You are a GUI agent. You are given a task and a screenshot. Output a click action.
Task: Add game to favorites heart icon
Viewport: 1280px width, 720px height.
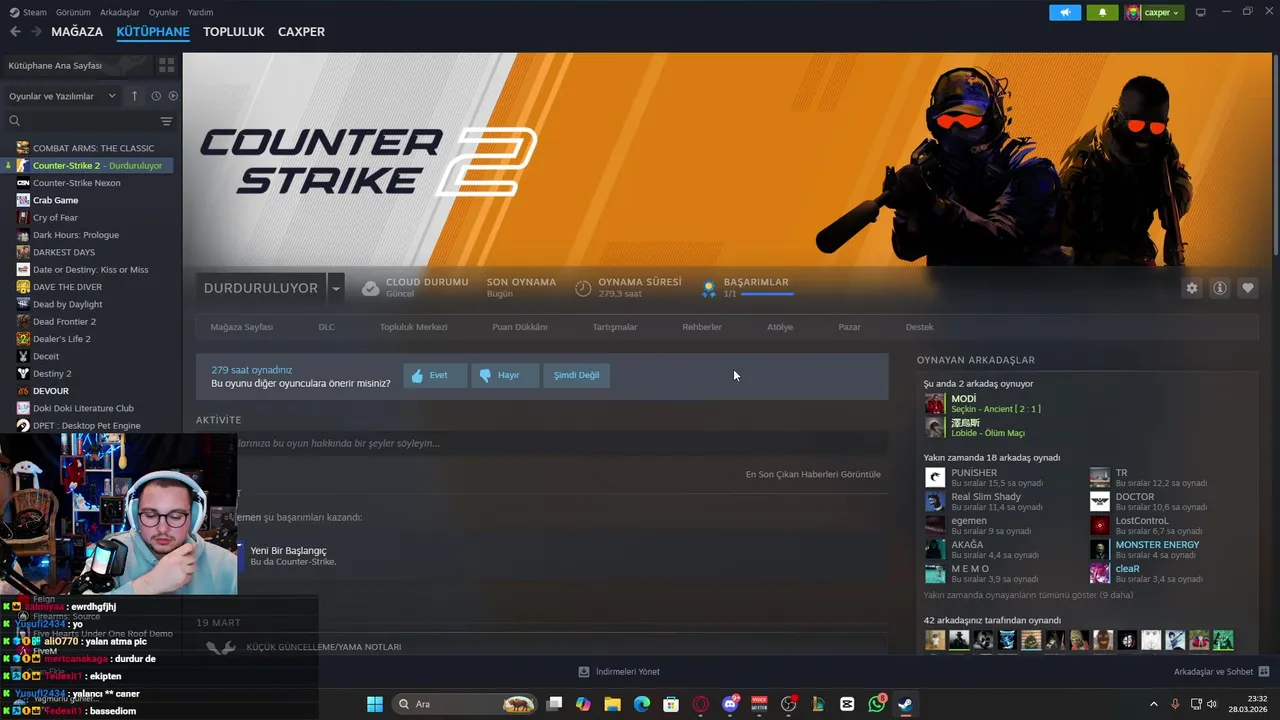point(1248,288)
